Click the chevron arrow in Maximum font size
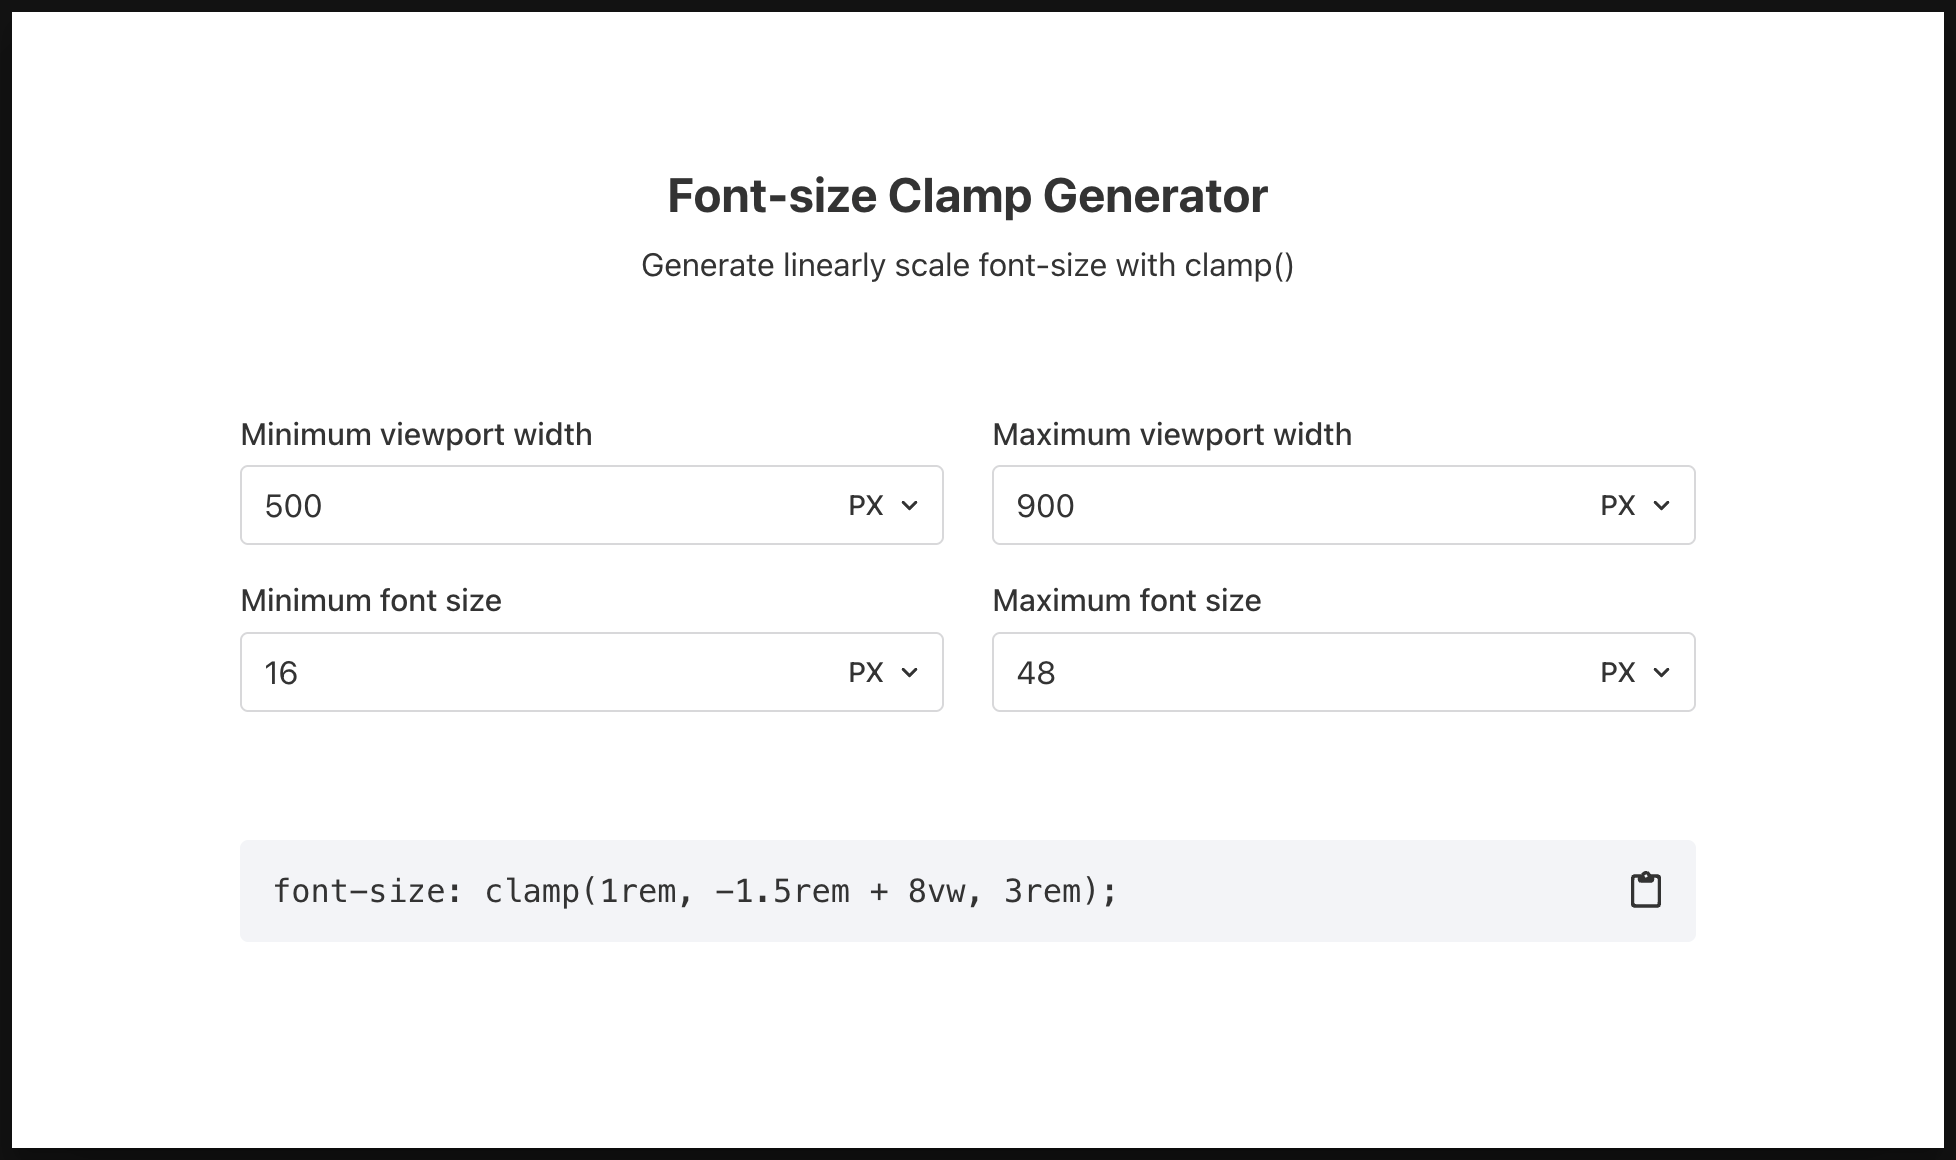 pyautogui.click(x=1661, y=673)
